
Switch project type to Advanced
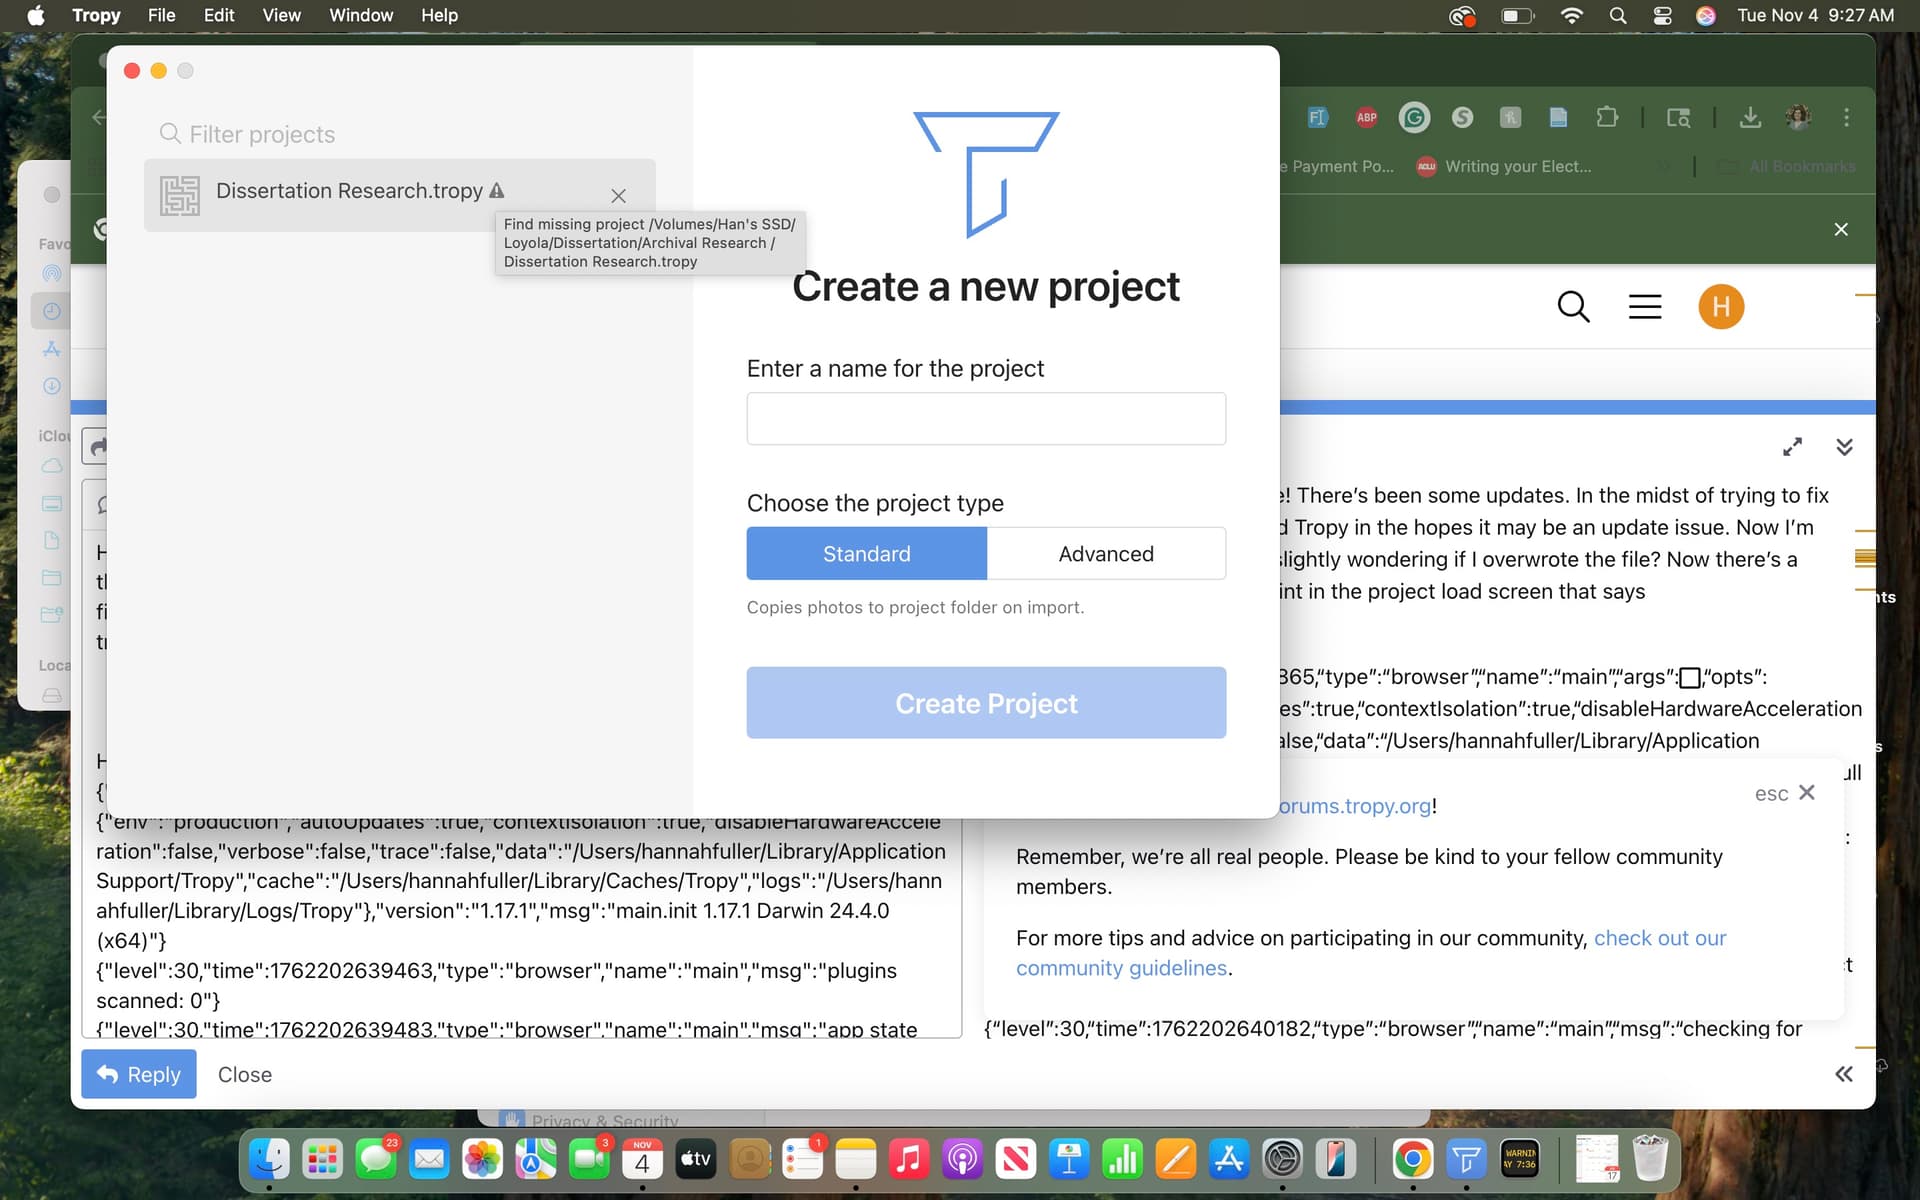pos(1105,554)
